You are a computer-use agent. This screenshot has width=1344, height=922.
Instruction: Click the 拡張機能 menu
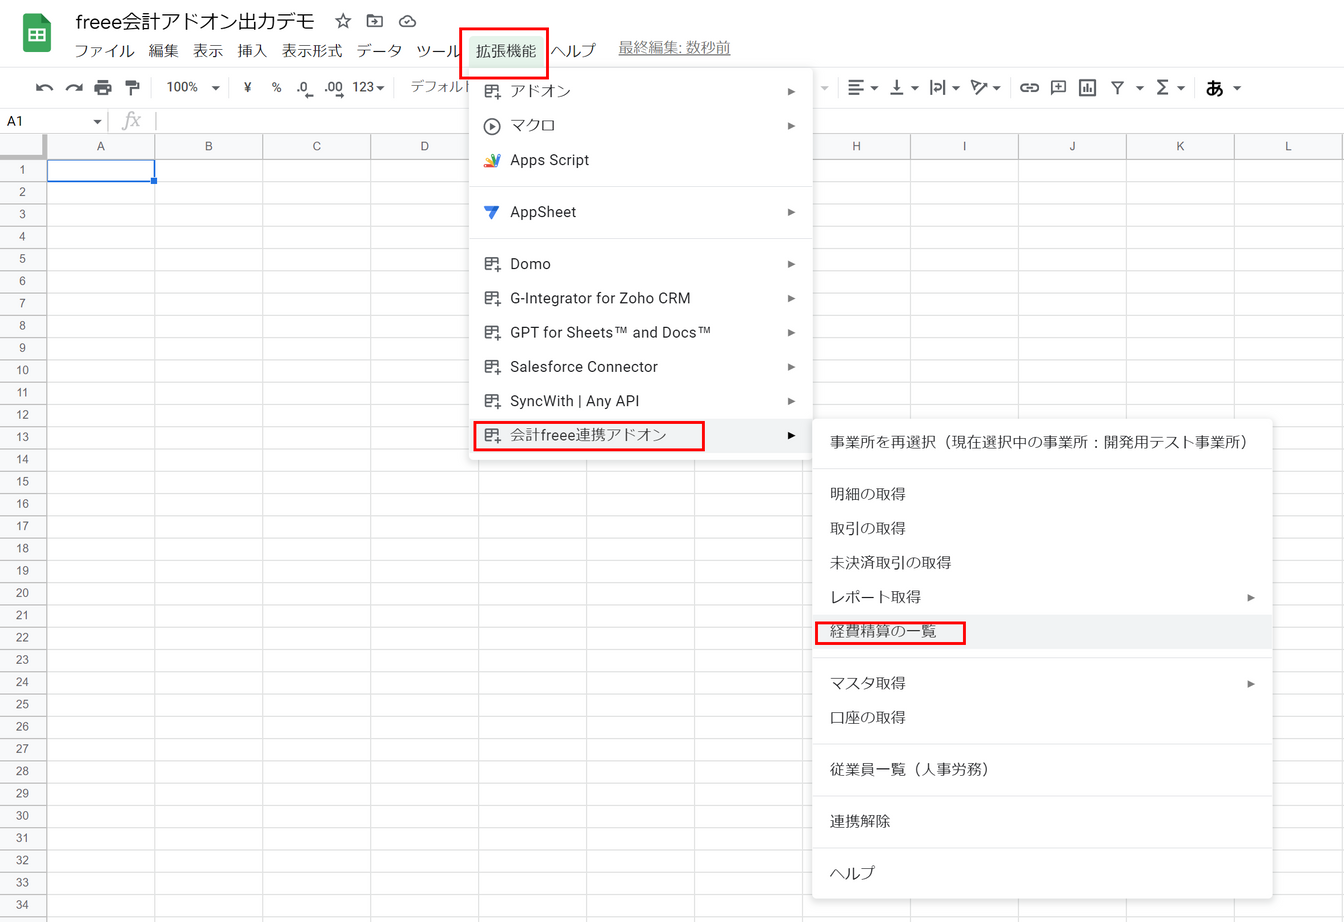(505, 51)
